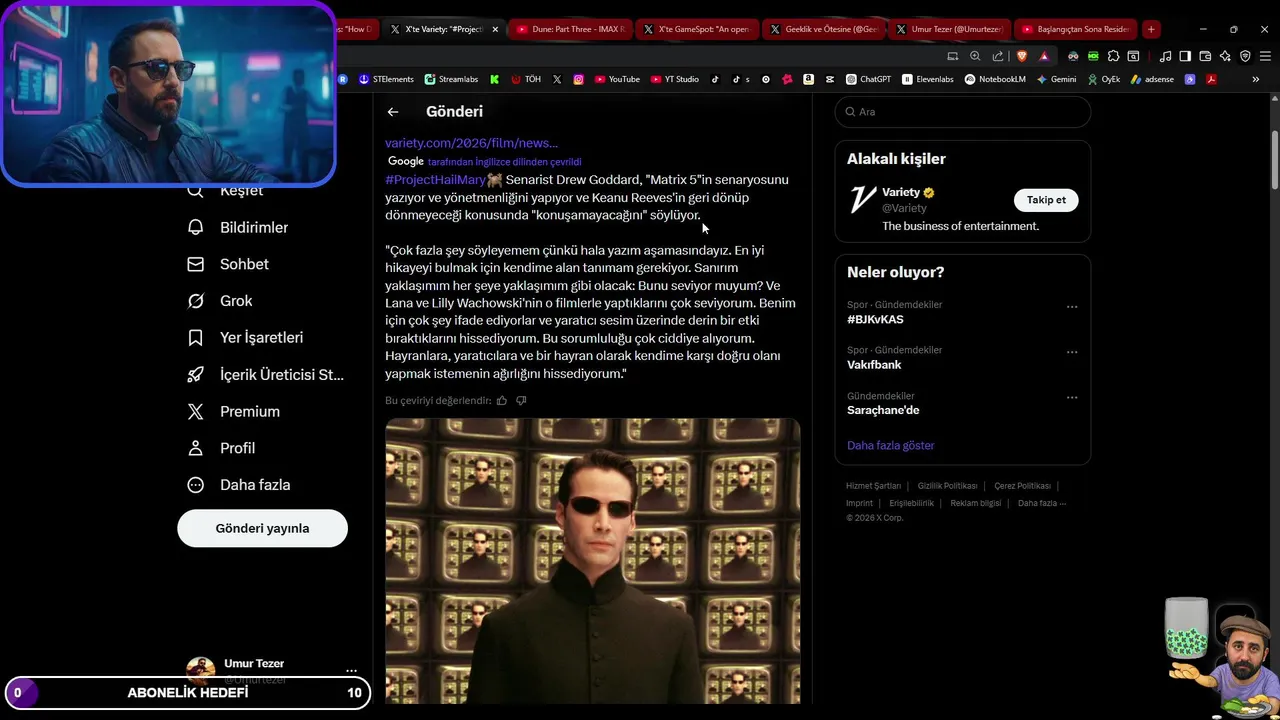The width and height of the screenshot is (1280, 720).
Task: Open Bildirimler in the sidebar
Action: click(x=238, y=227)
